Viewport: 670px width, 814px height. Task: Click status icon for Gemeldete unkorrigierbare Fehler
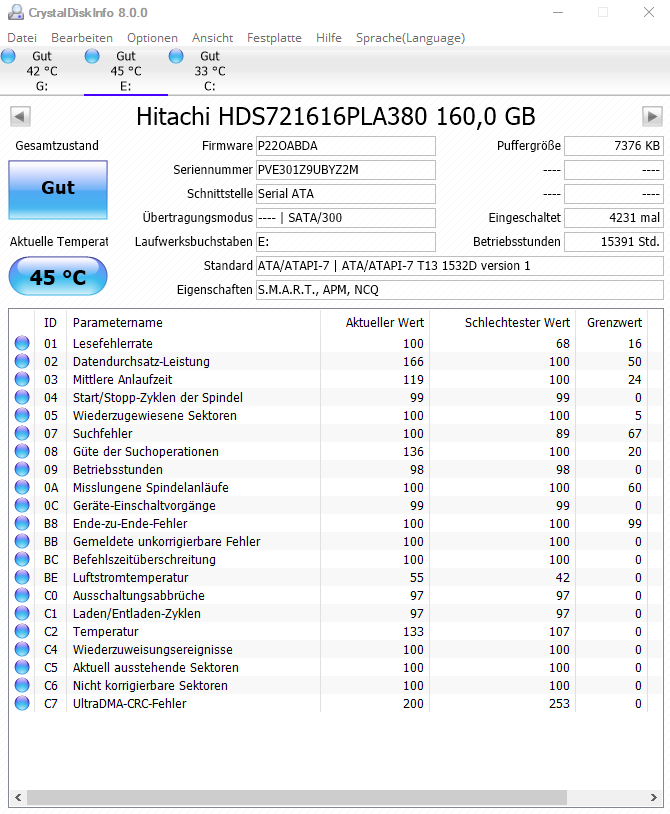coord(22,541)
